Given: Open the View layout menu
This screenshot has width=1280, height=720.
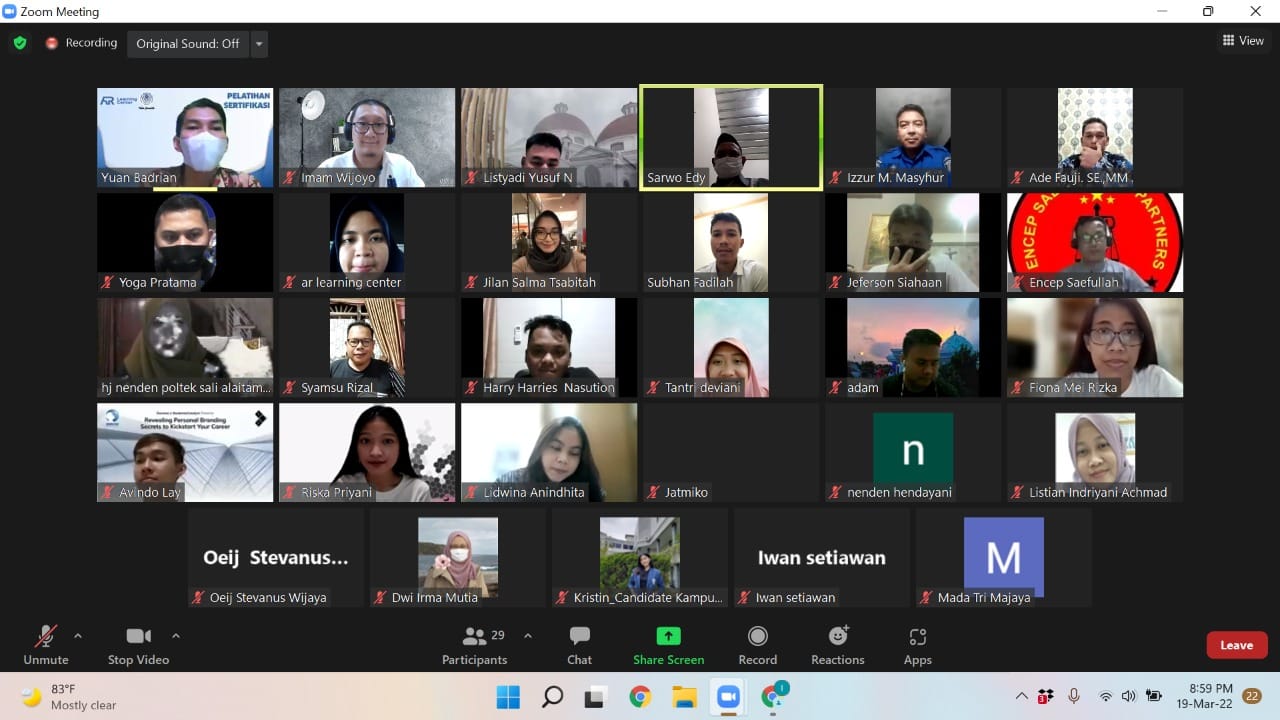Looking at the screenshot, I should point(1243,41).
